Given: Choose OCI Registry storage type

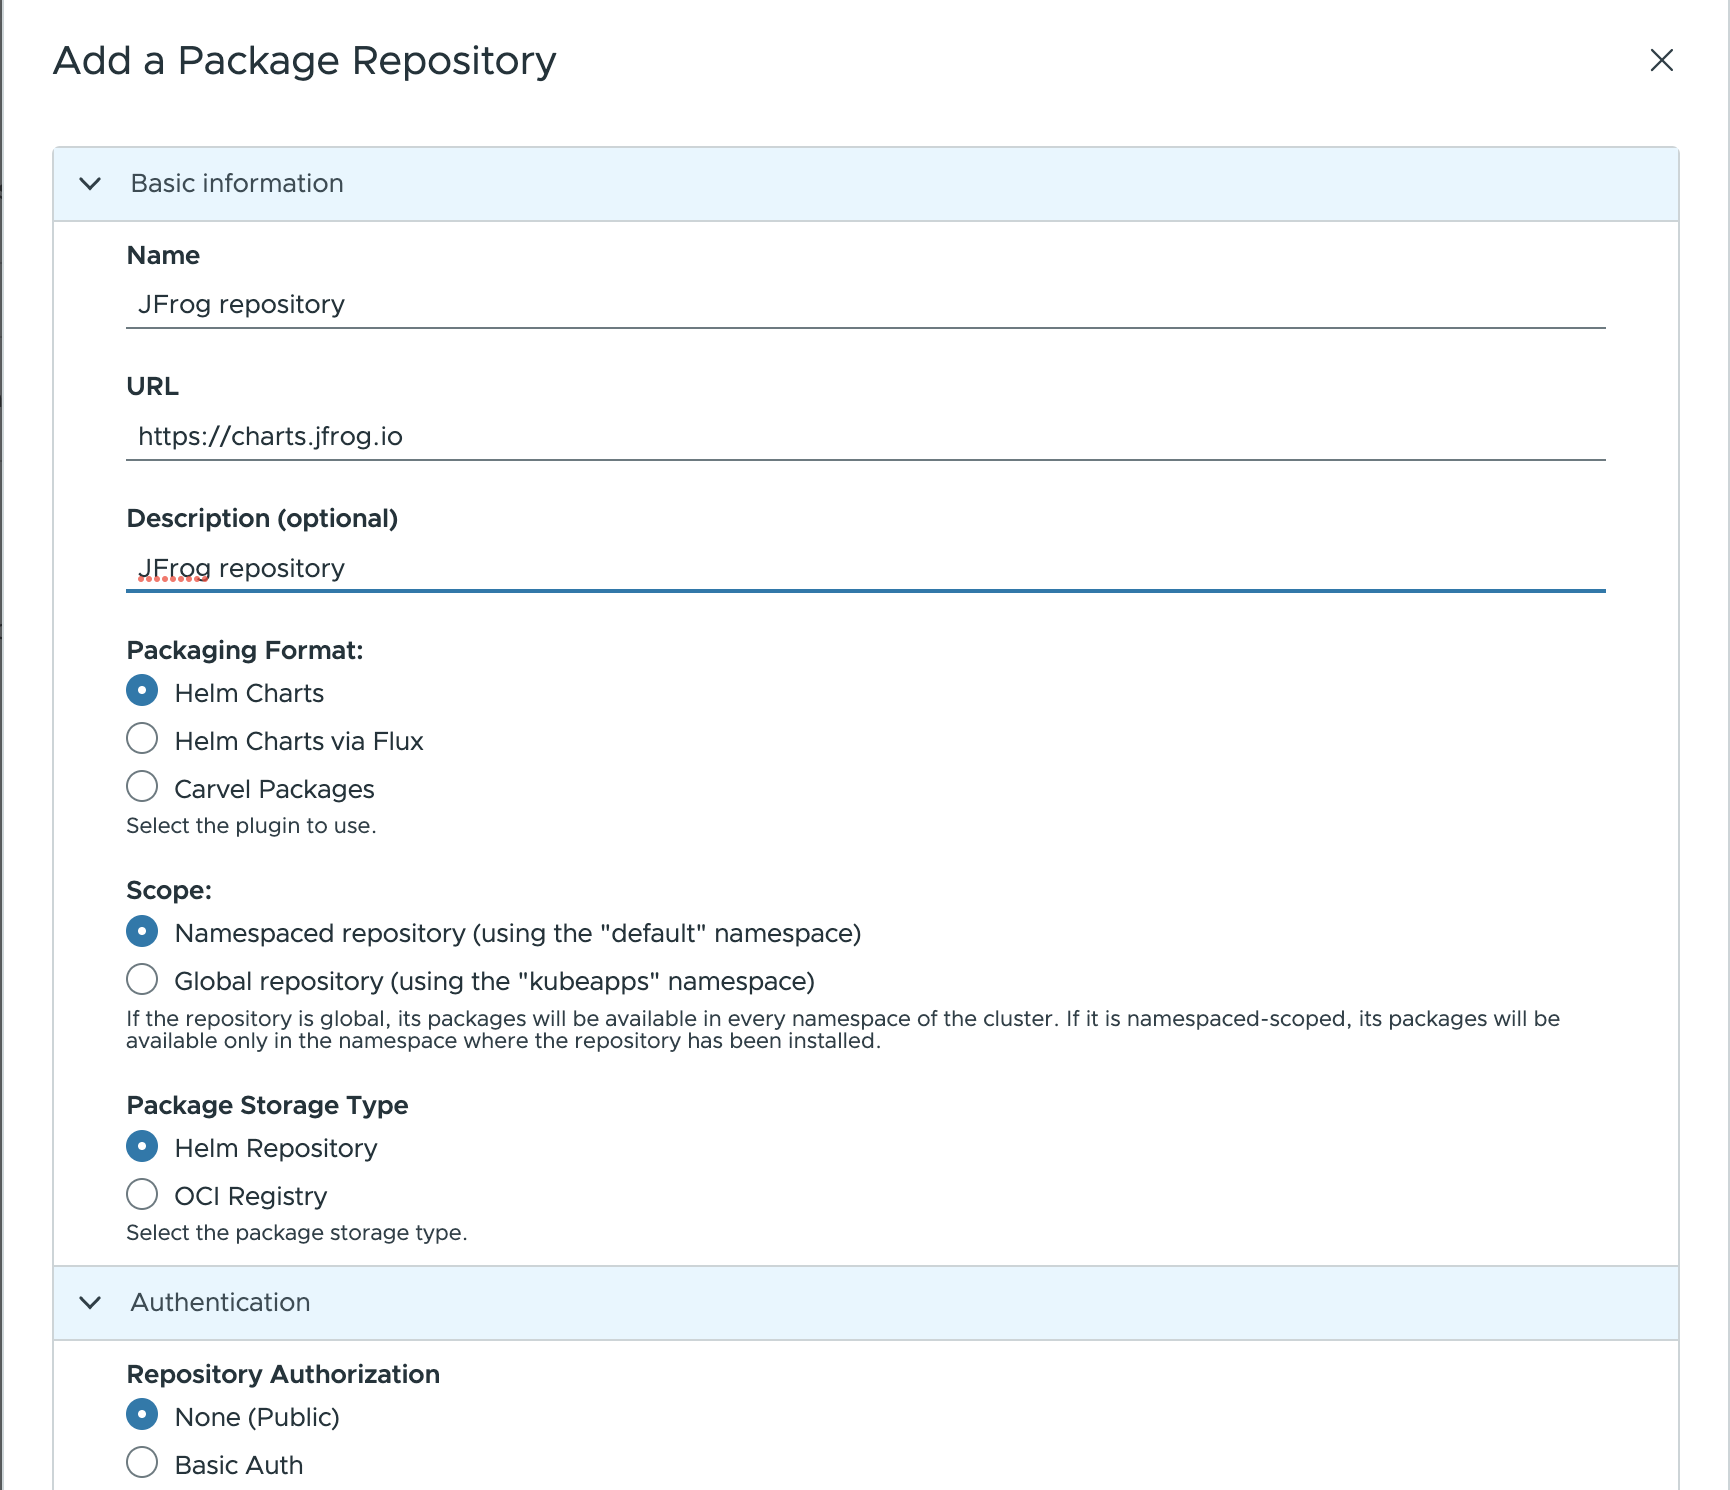Looking at the screenshot, I should coord(142,1194).
